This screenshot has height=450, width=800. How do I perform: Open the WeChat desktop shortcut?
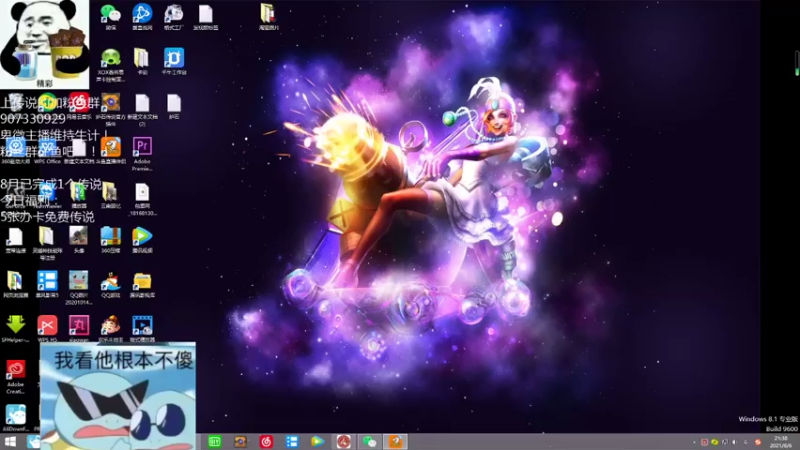pyautogui.click(x=110, y=17)
